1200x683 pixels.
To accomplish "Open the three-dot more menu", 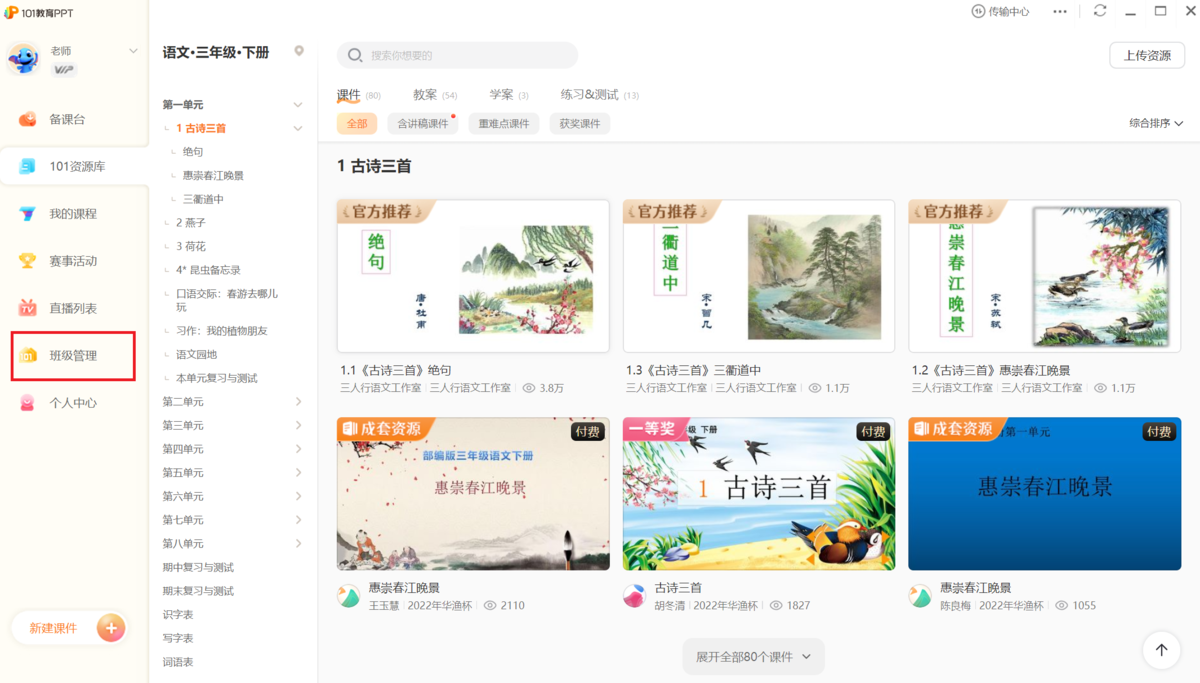I will [x=1060, y=12].
